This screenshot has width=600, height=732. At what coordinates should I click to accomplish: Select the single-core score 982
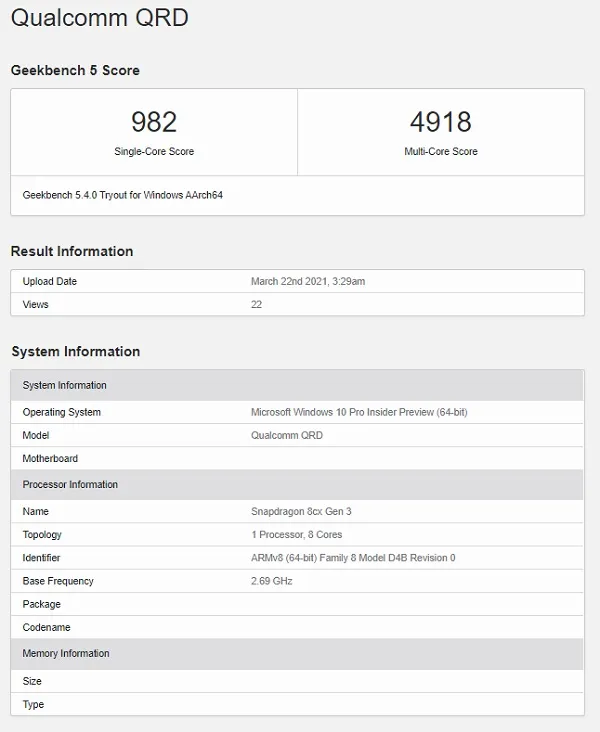[x=154, y=122]
